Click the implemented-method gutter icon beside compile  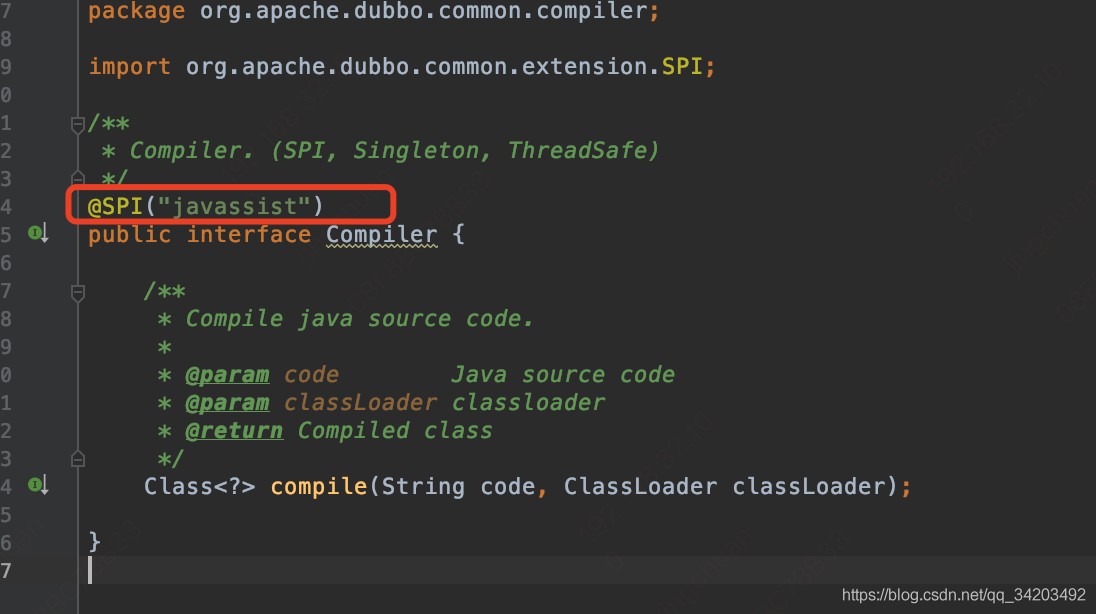coord(38,485)
